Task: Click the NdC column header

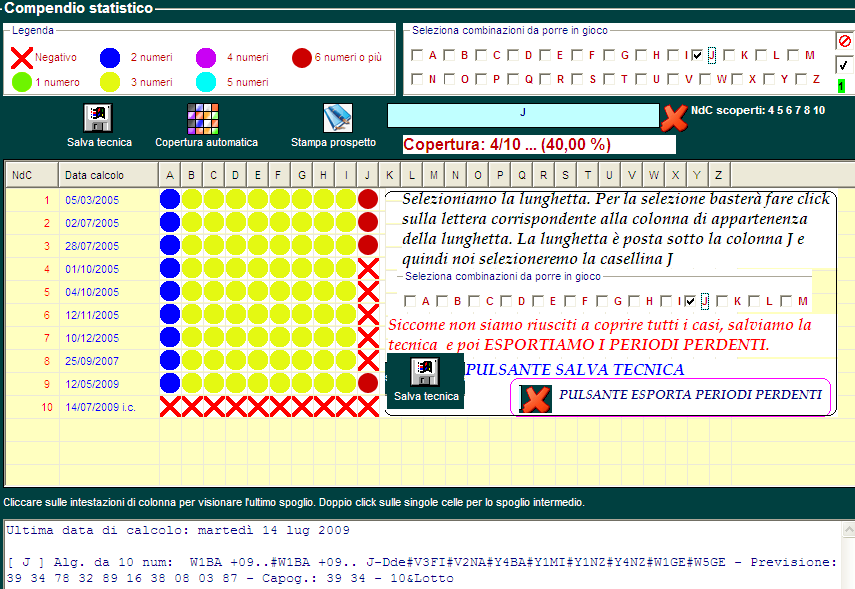Action: (x=32, y=175)
